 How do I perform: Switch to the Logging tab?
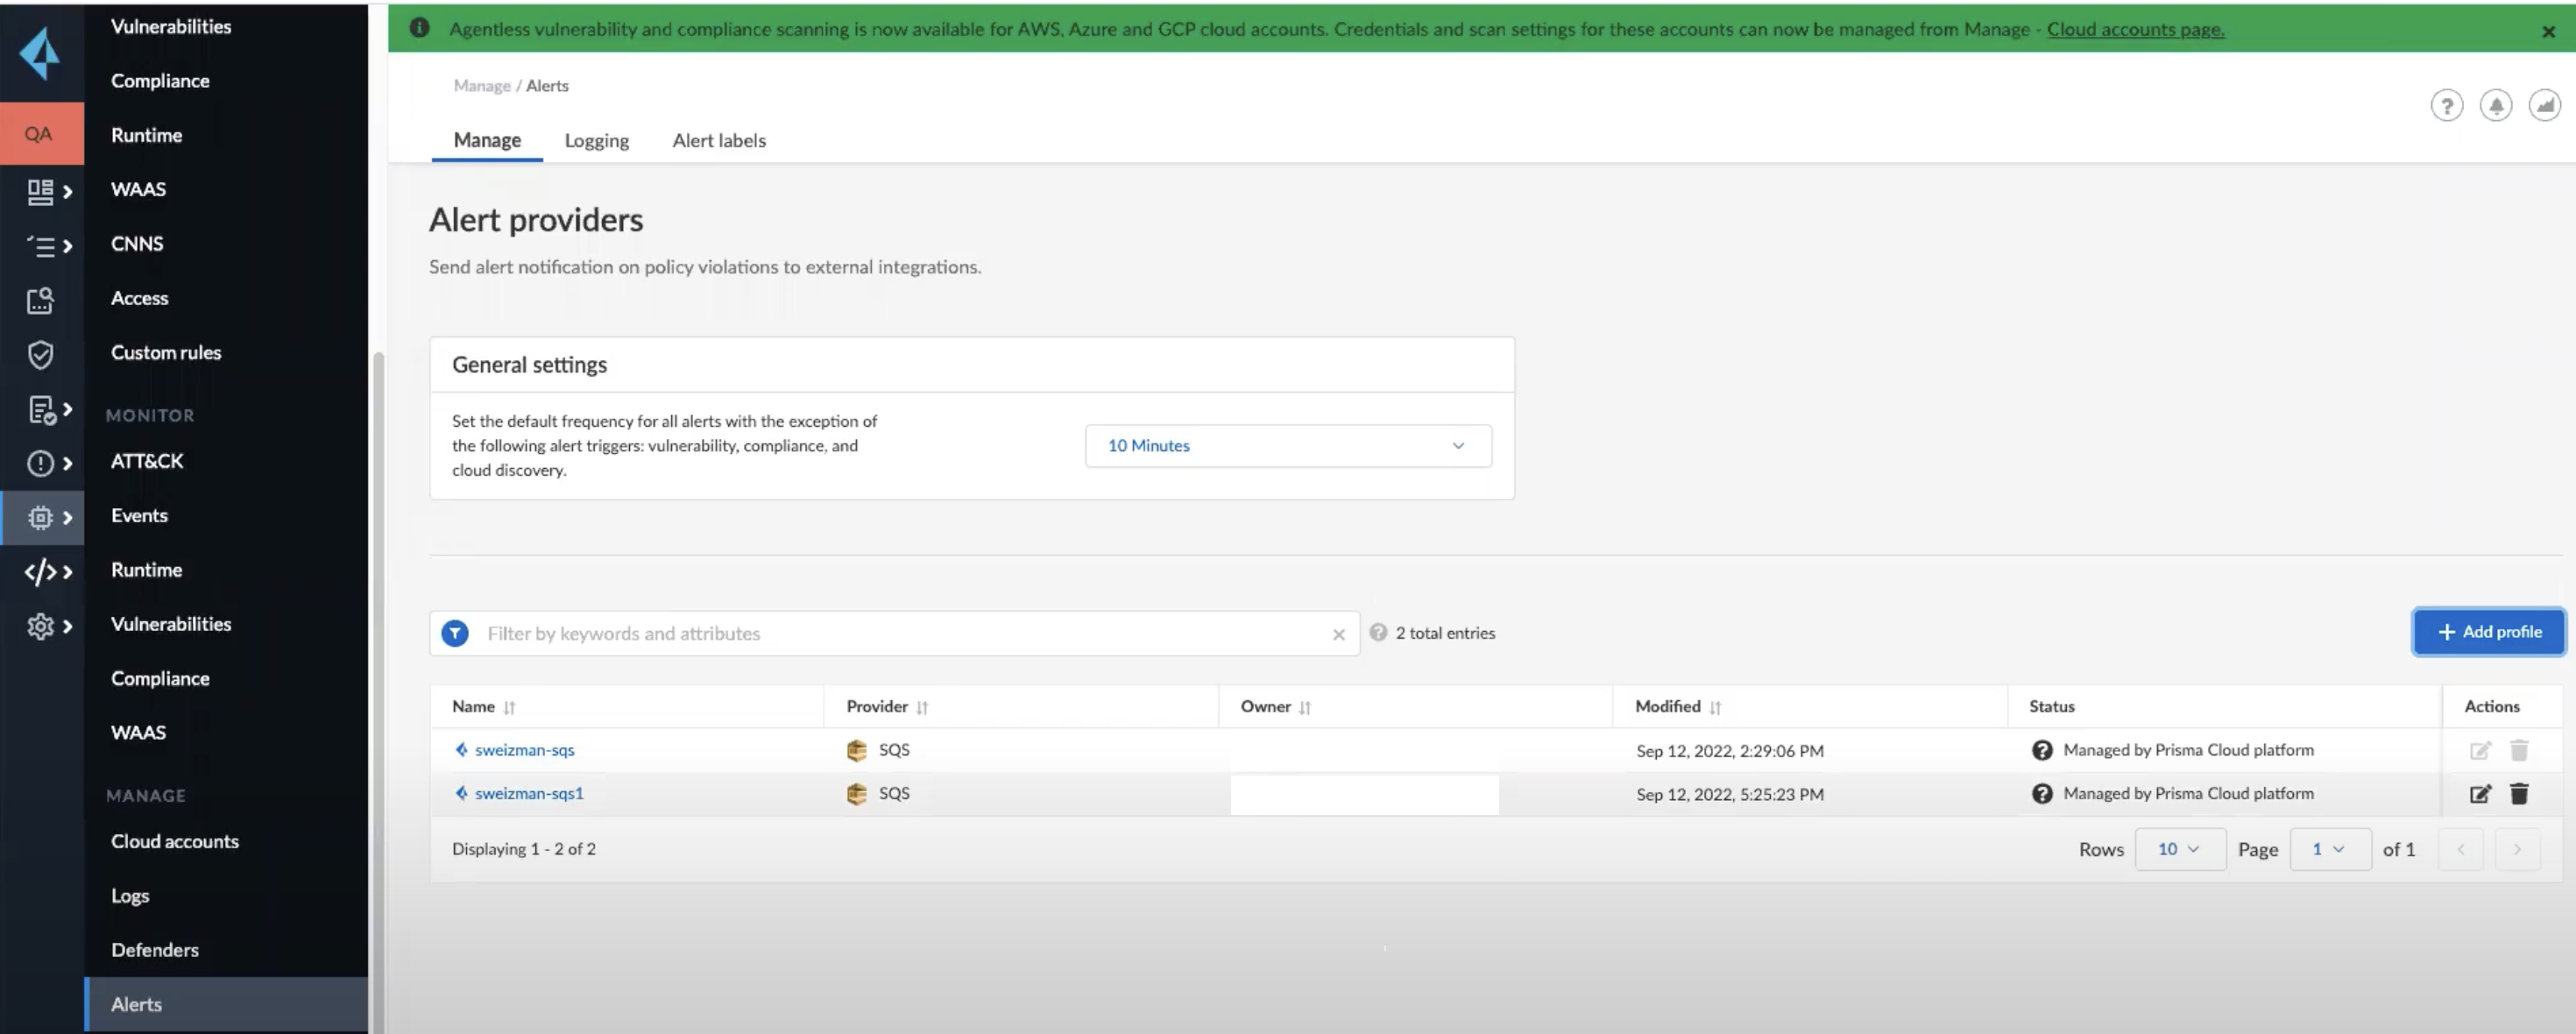tap(596, 140)
